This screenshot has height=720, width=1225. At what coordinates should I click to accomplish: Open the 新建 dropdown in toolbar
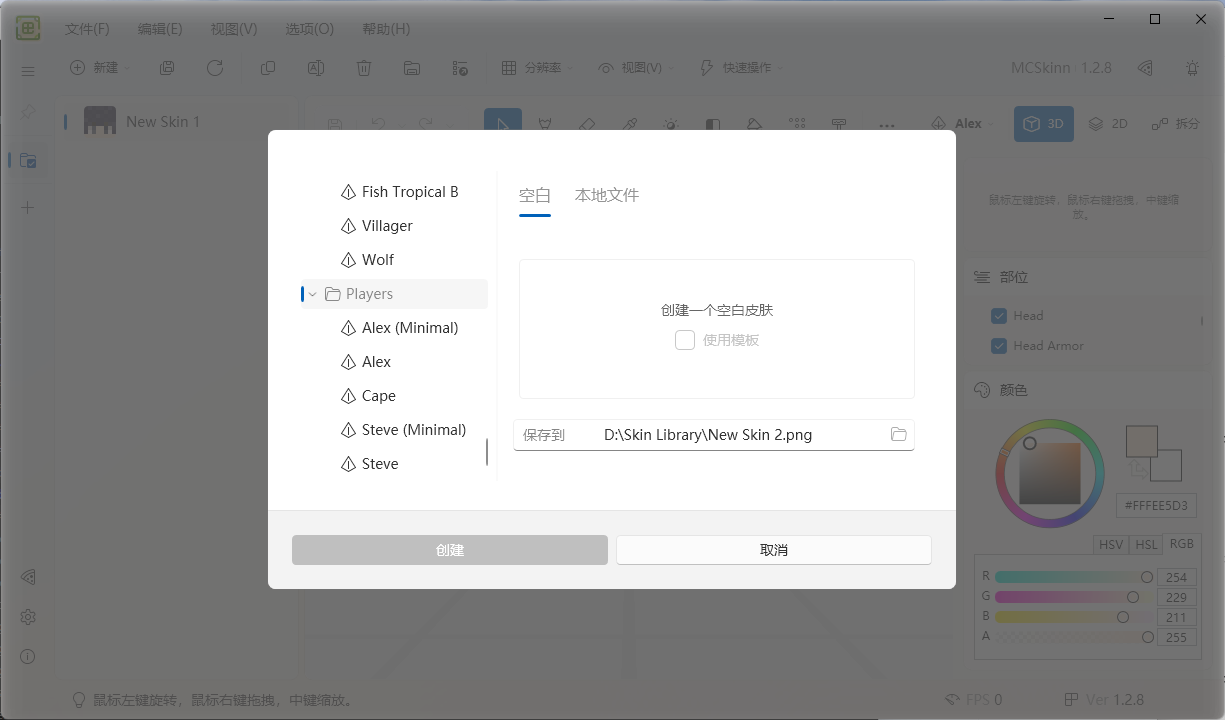(x=100, y=68)
